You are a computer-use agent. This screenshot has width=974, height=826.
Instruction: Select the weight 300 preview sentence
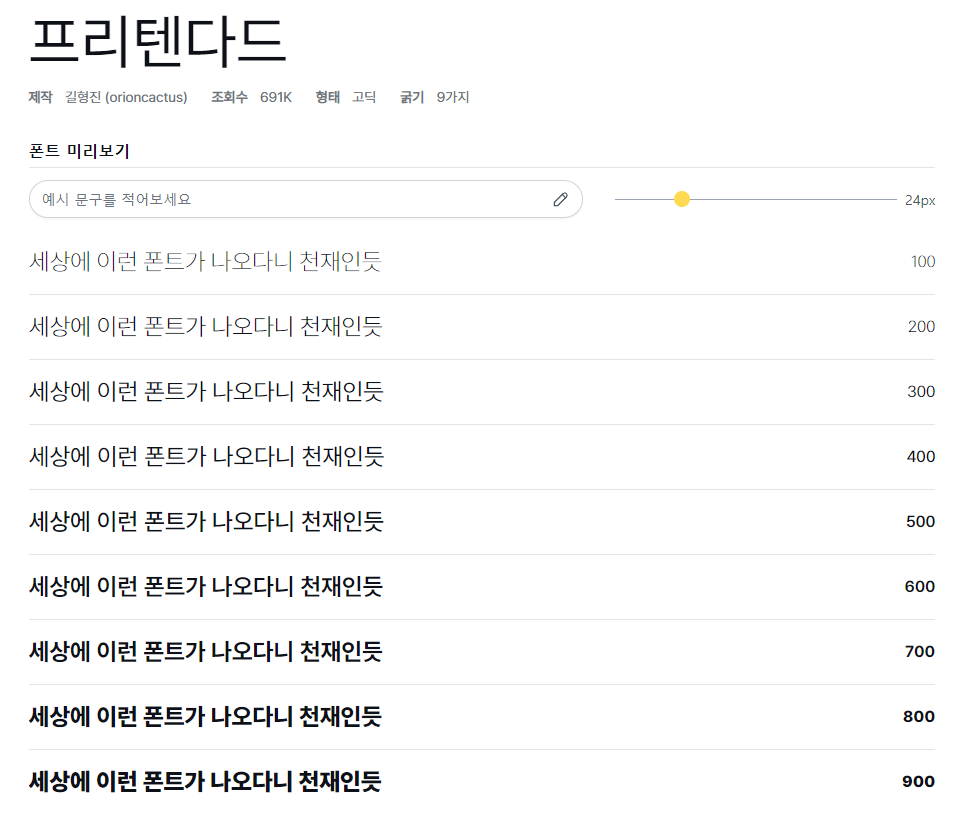[x=206, y=391]
